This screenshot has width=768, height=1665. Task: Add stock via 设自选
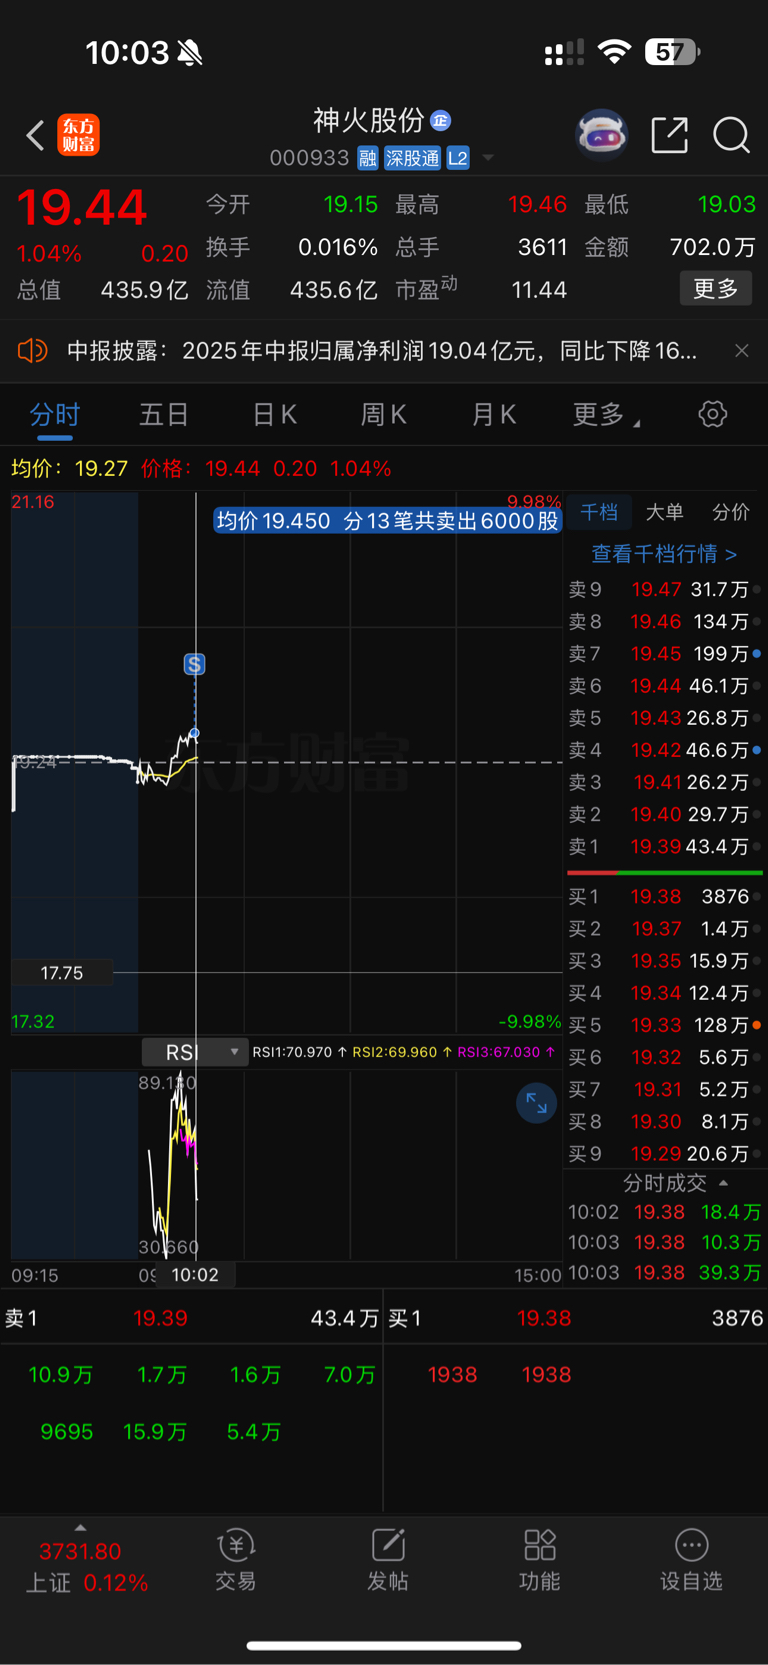pyautogui.click(x=691, y=1560)
